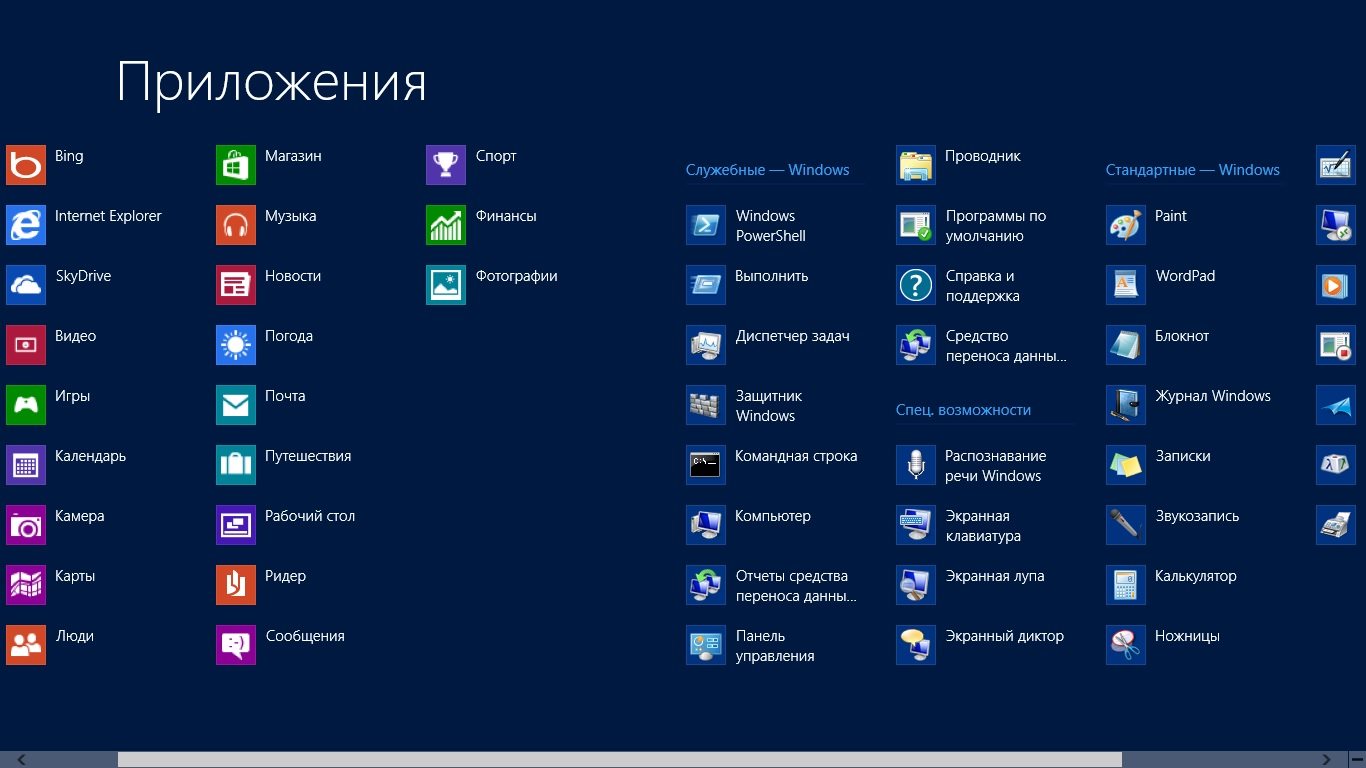This screenshot has width=1366, height=768.
Task: Click the horizontal scrollbar thumb
Action: (x=620, y=759)
